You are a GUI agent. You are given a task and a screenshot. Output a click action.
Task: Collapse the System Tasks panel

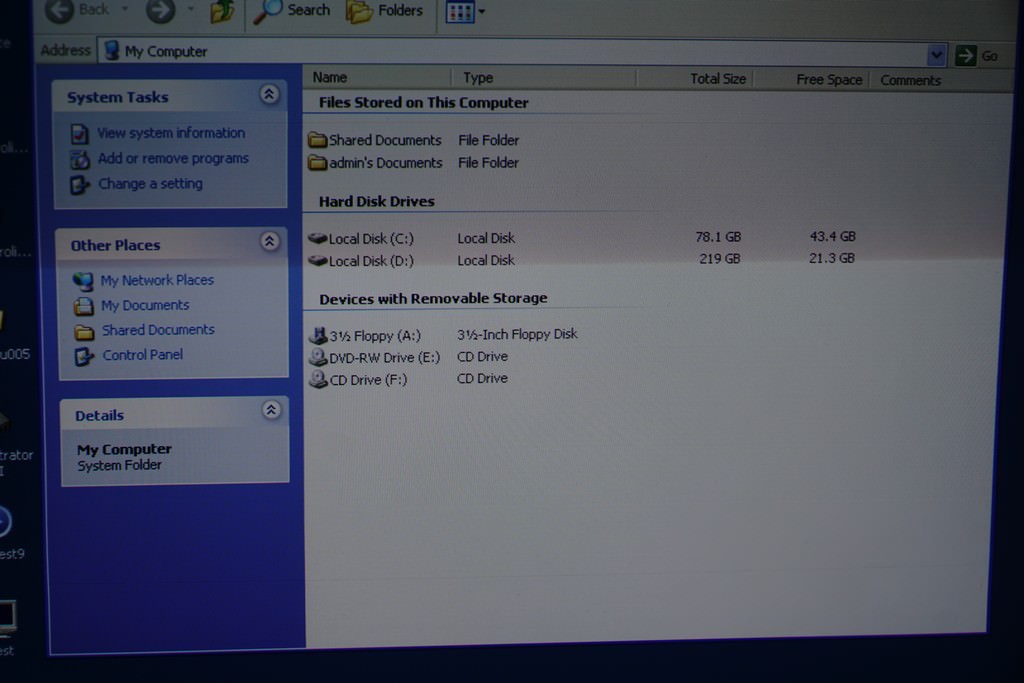tap(268, 94)
